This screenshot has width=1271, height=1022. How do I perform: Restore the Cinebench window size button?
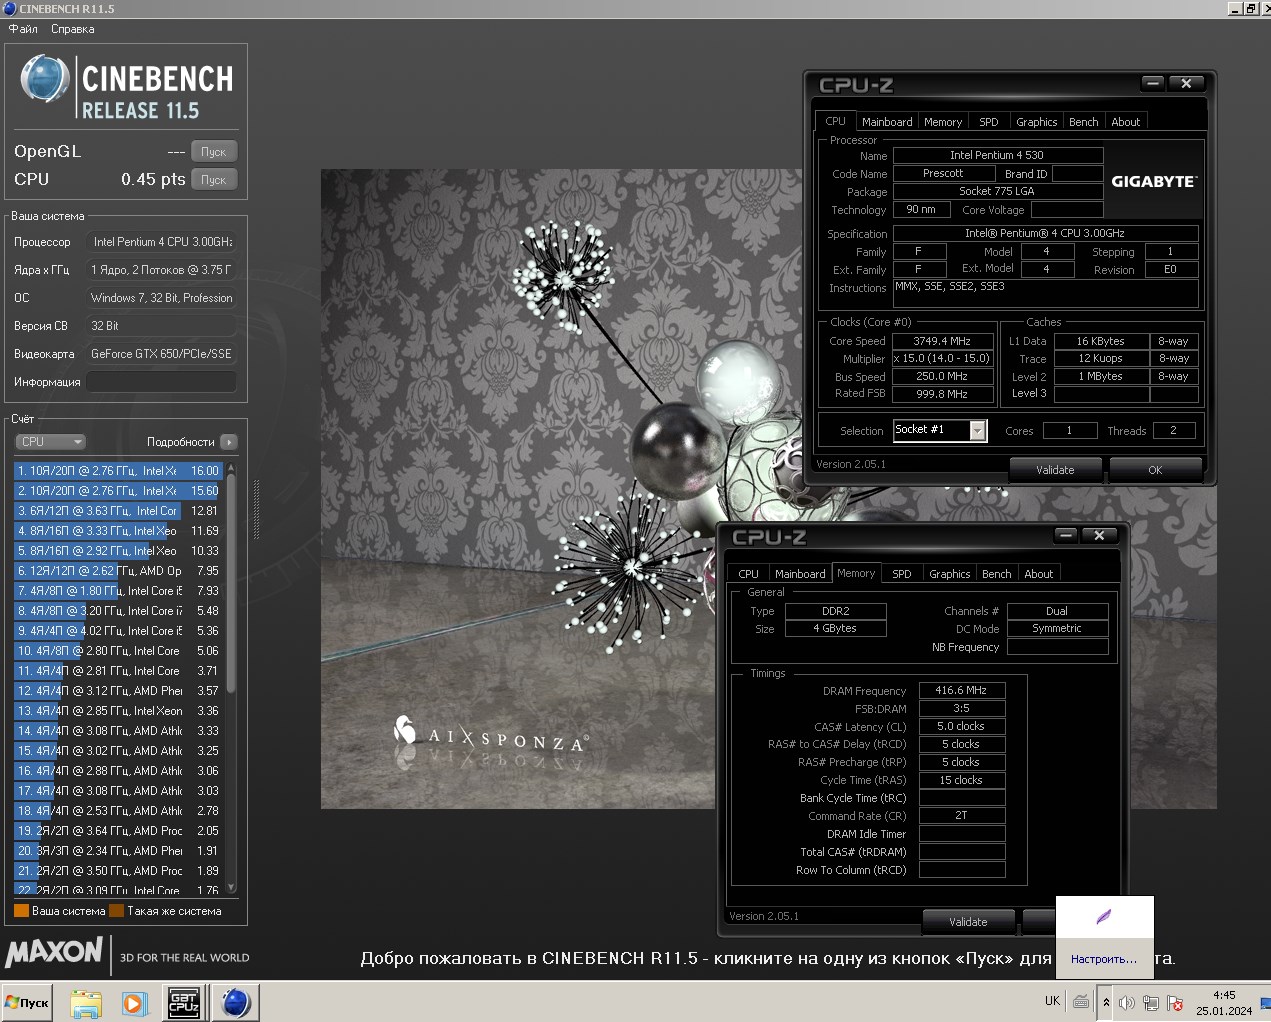point(1250,8)
